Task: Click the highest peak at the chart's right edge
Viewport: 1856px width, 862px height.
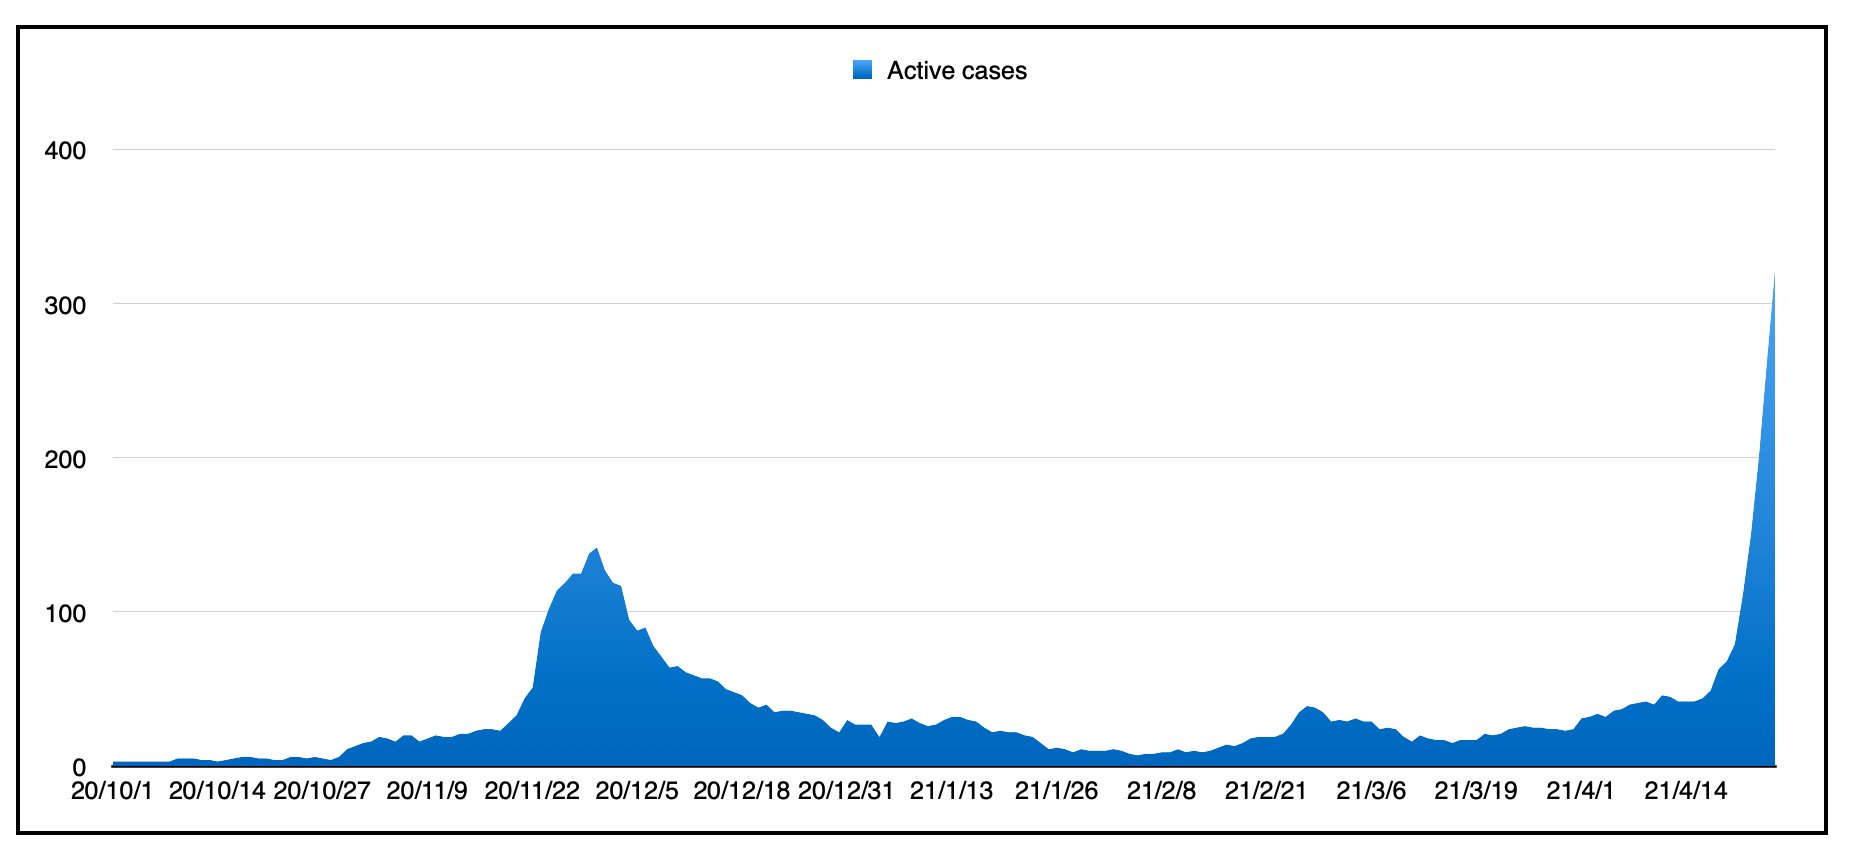Action: [1773, 276]
